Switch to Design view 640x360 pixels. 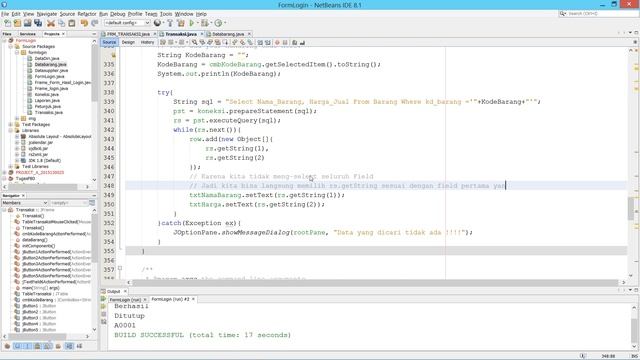coord(128,42)
